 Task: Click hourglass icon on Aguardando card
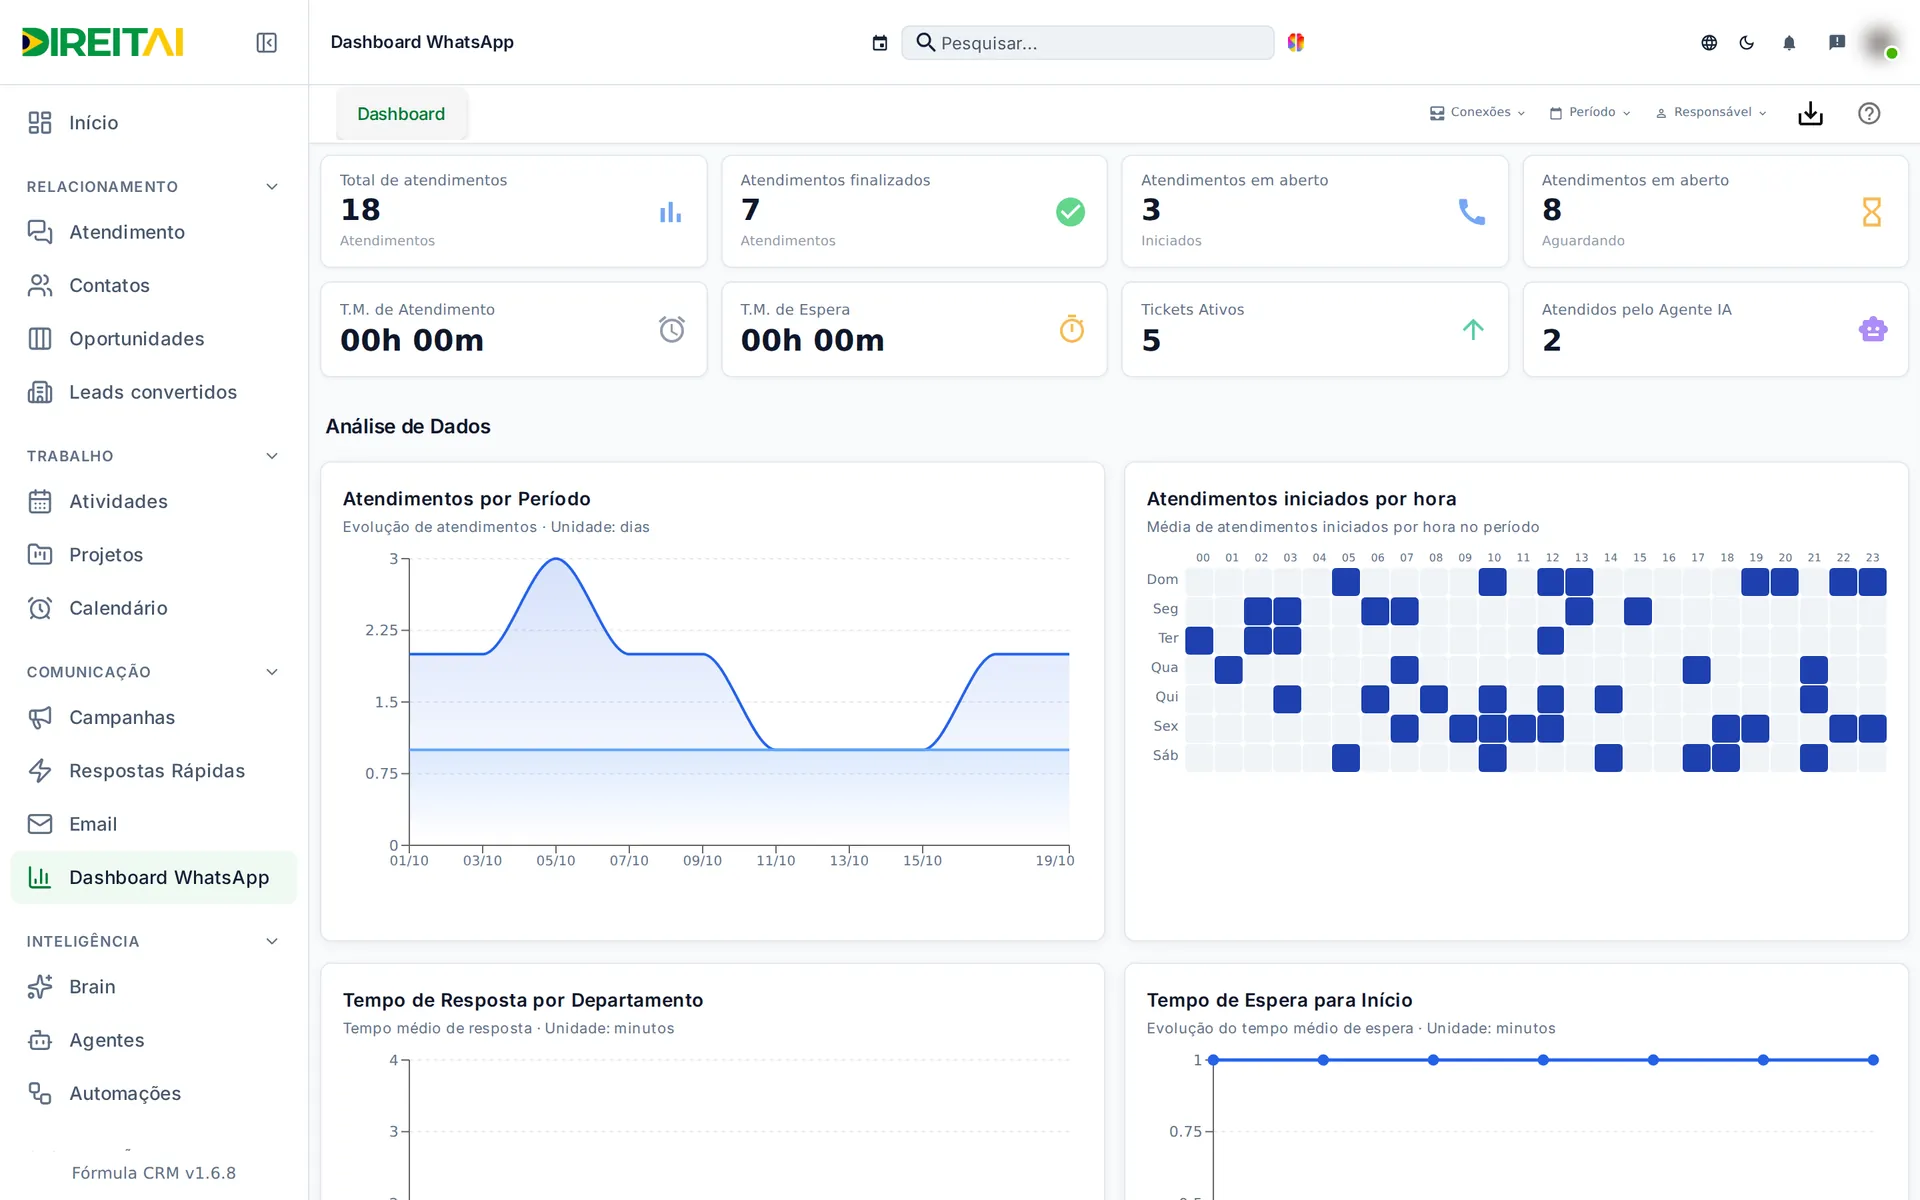pos(1872,212)
